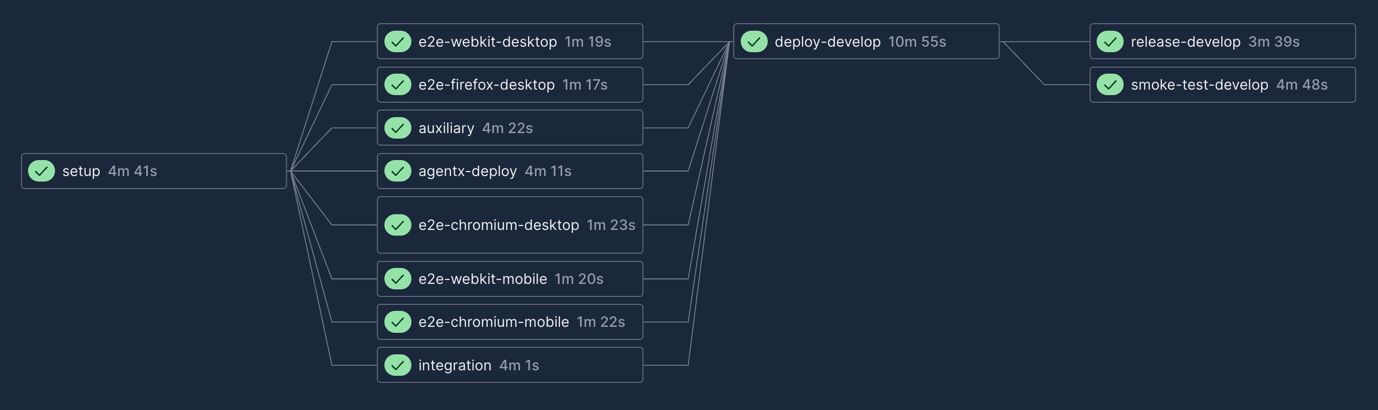This screenshot has width=1378, height=410.
Task: Click the success icon for e2e-chromium-mobile
Action: (x=398, y=322)
